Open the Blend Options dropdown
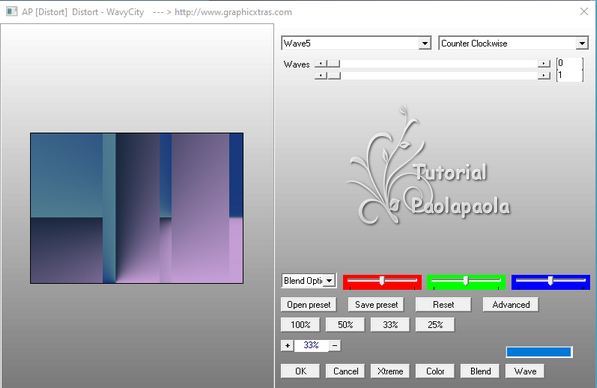The width and height of the screenshot is (597, 388). [330, 281]
